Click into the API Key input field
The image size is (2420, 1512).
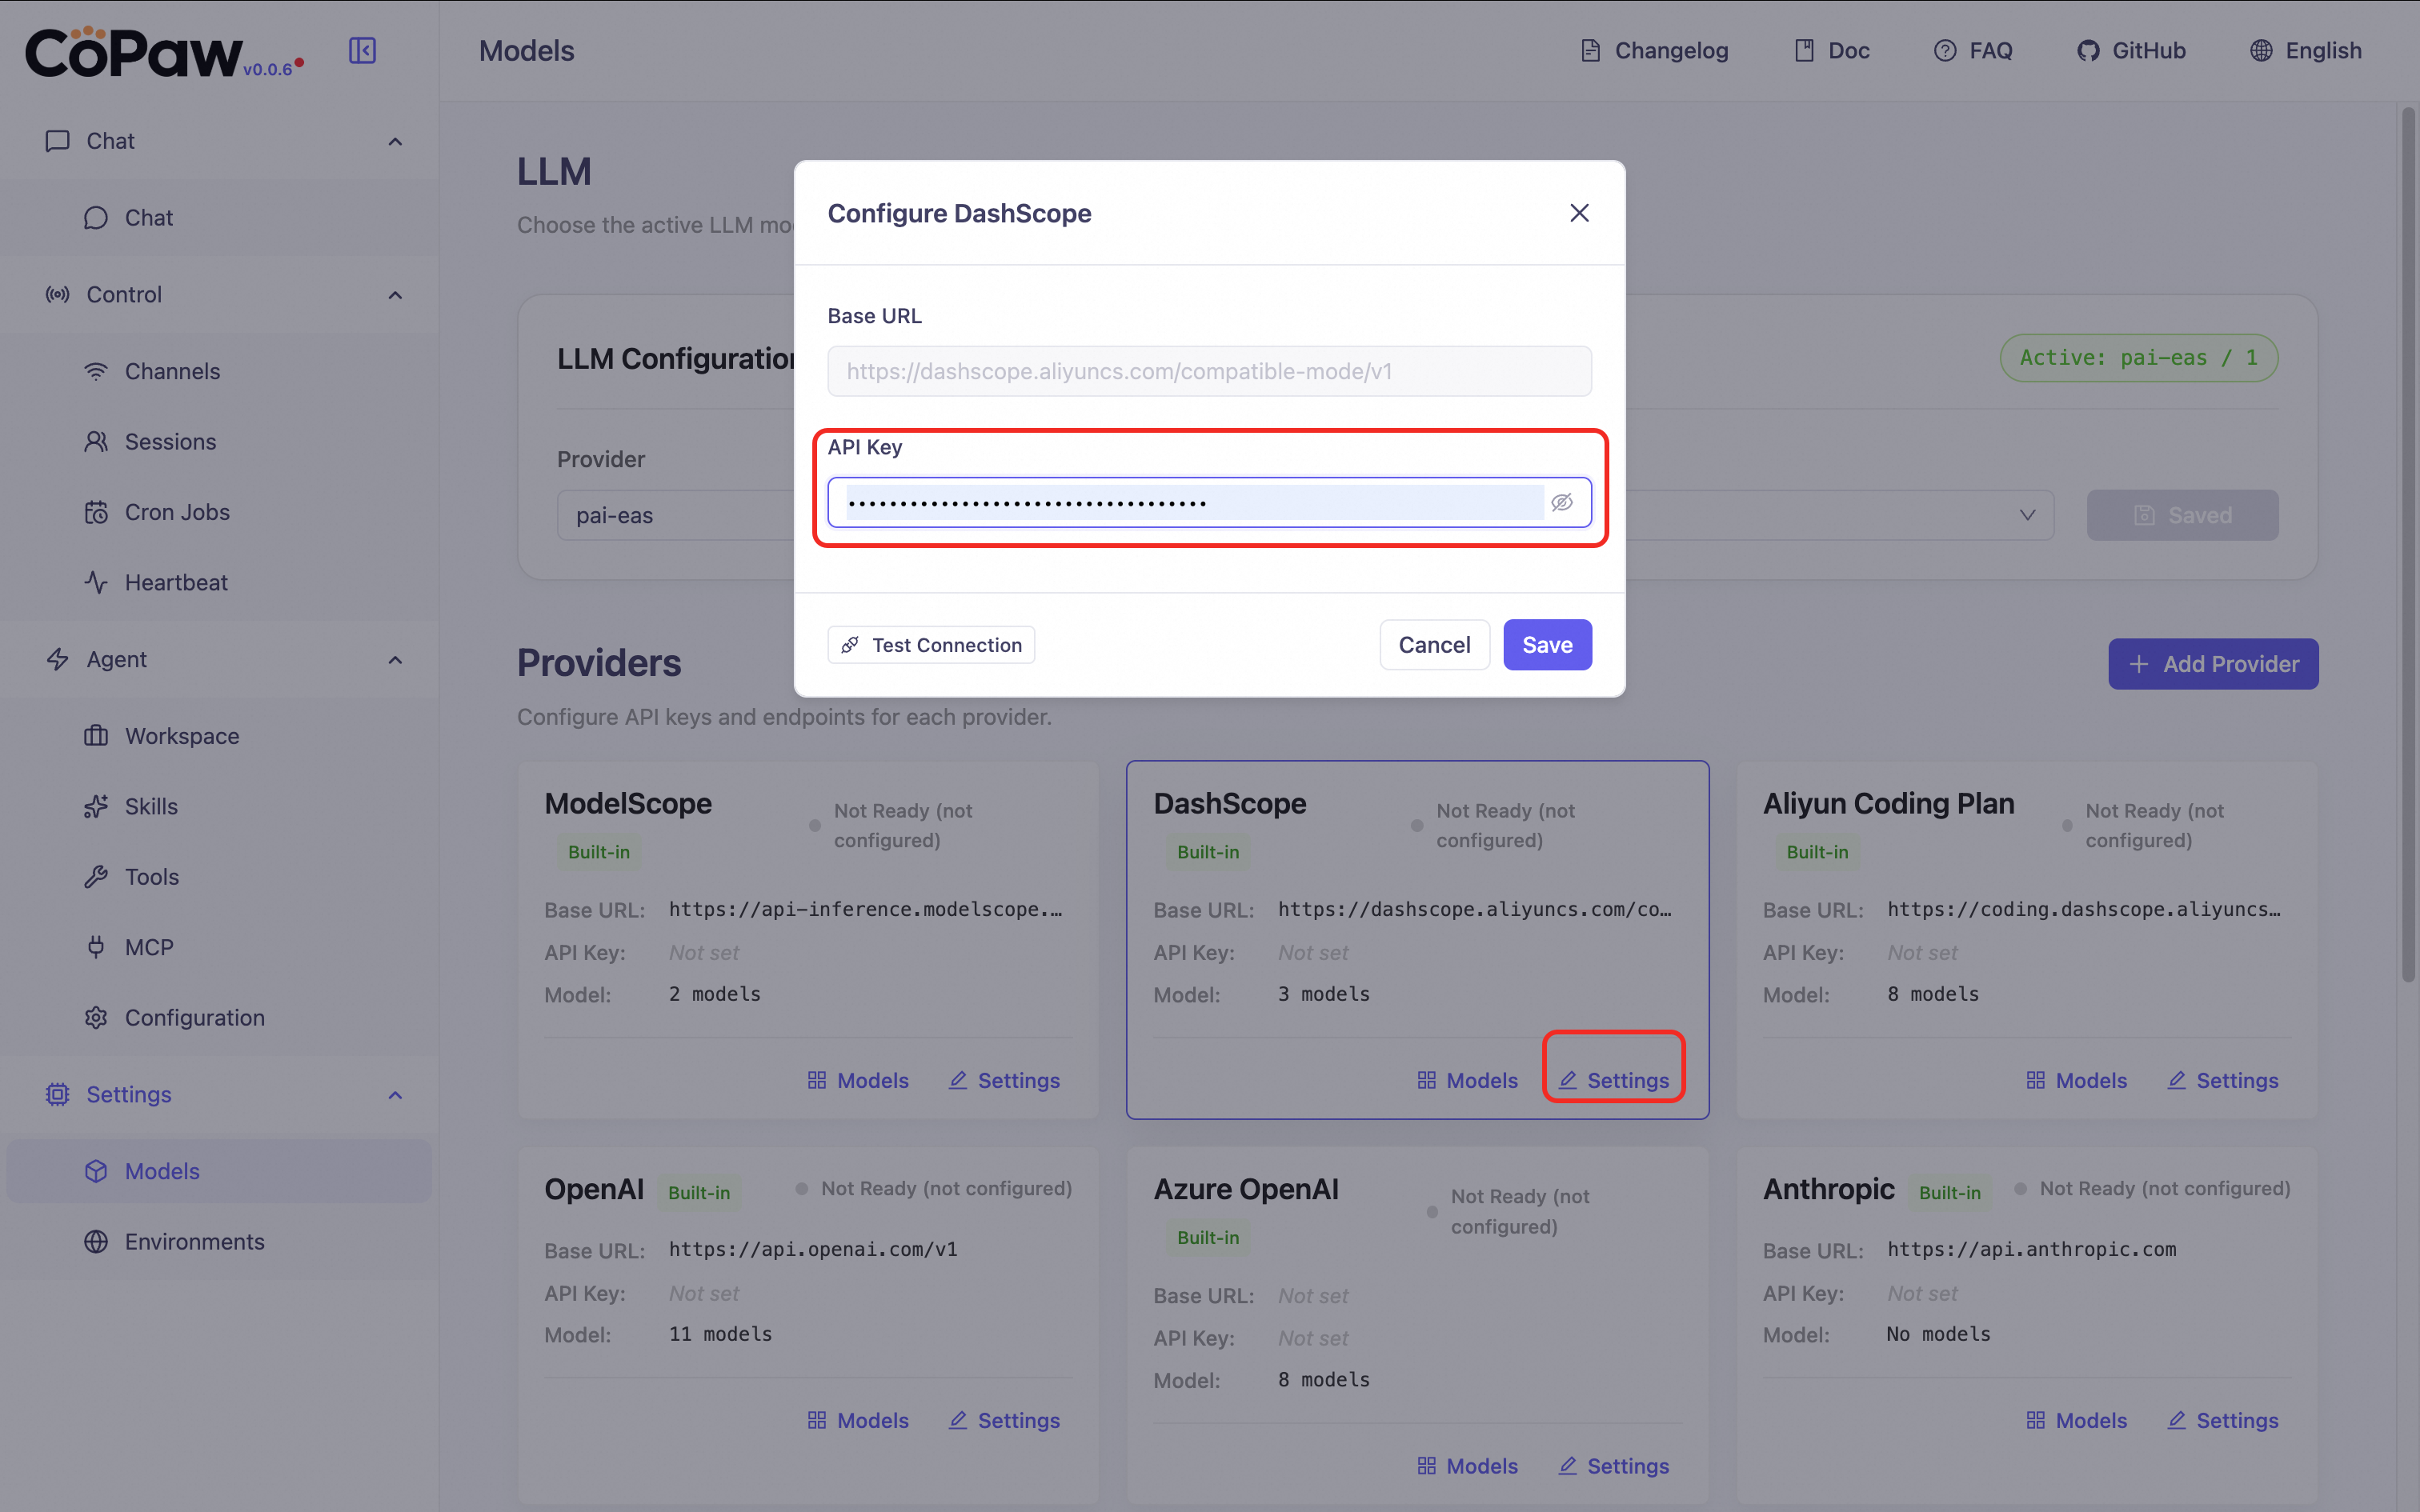click(x=1190, y=502)
